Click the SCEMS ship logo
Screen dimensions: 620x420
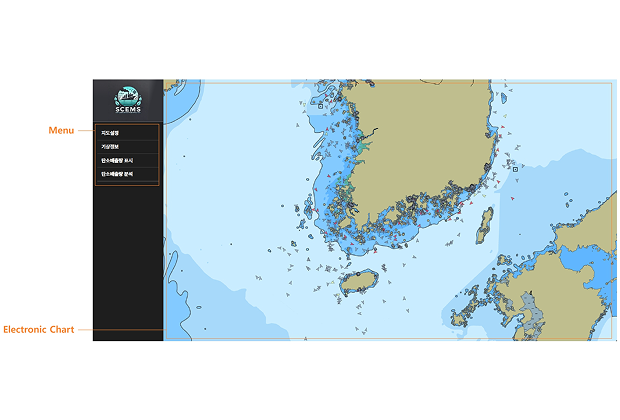point(128,98)
